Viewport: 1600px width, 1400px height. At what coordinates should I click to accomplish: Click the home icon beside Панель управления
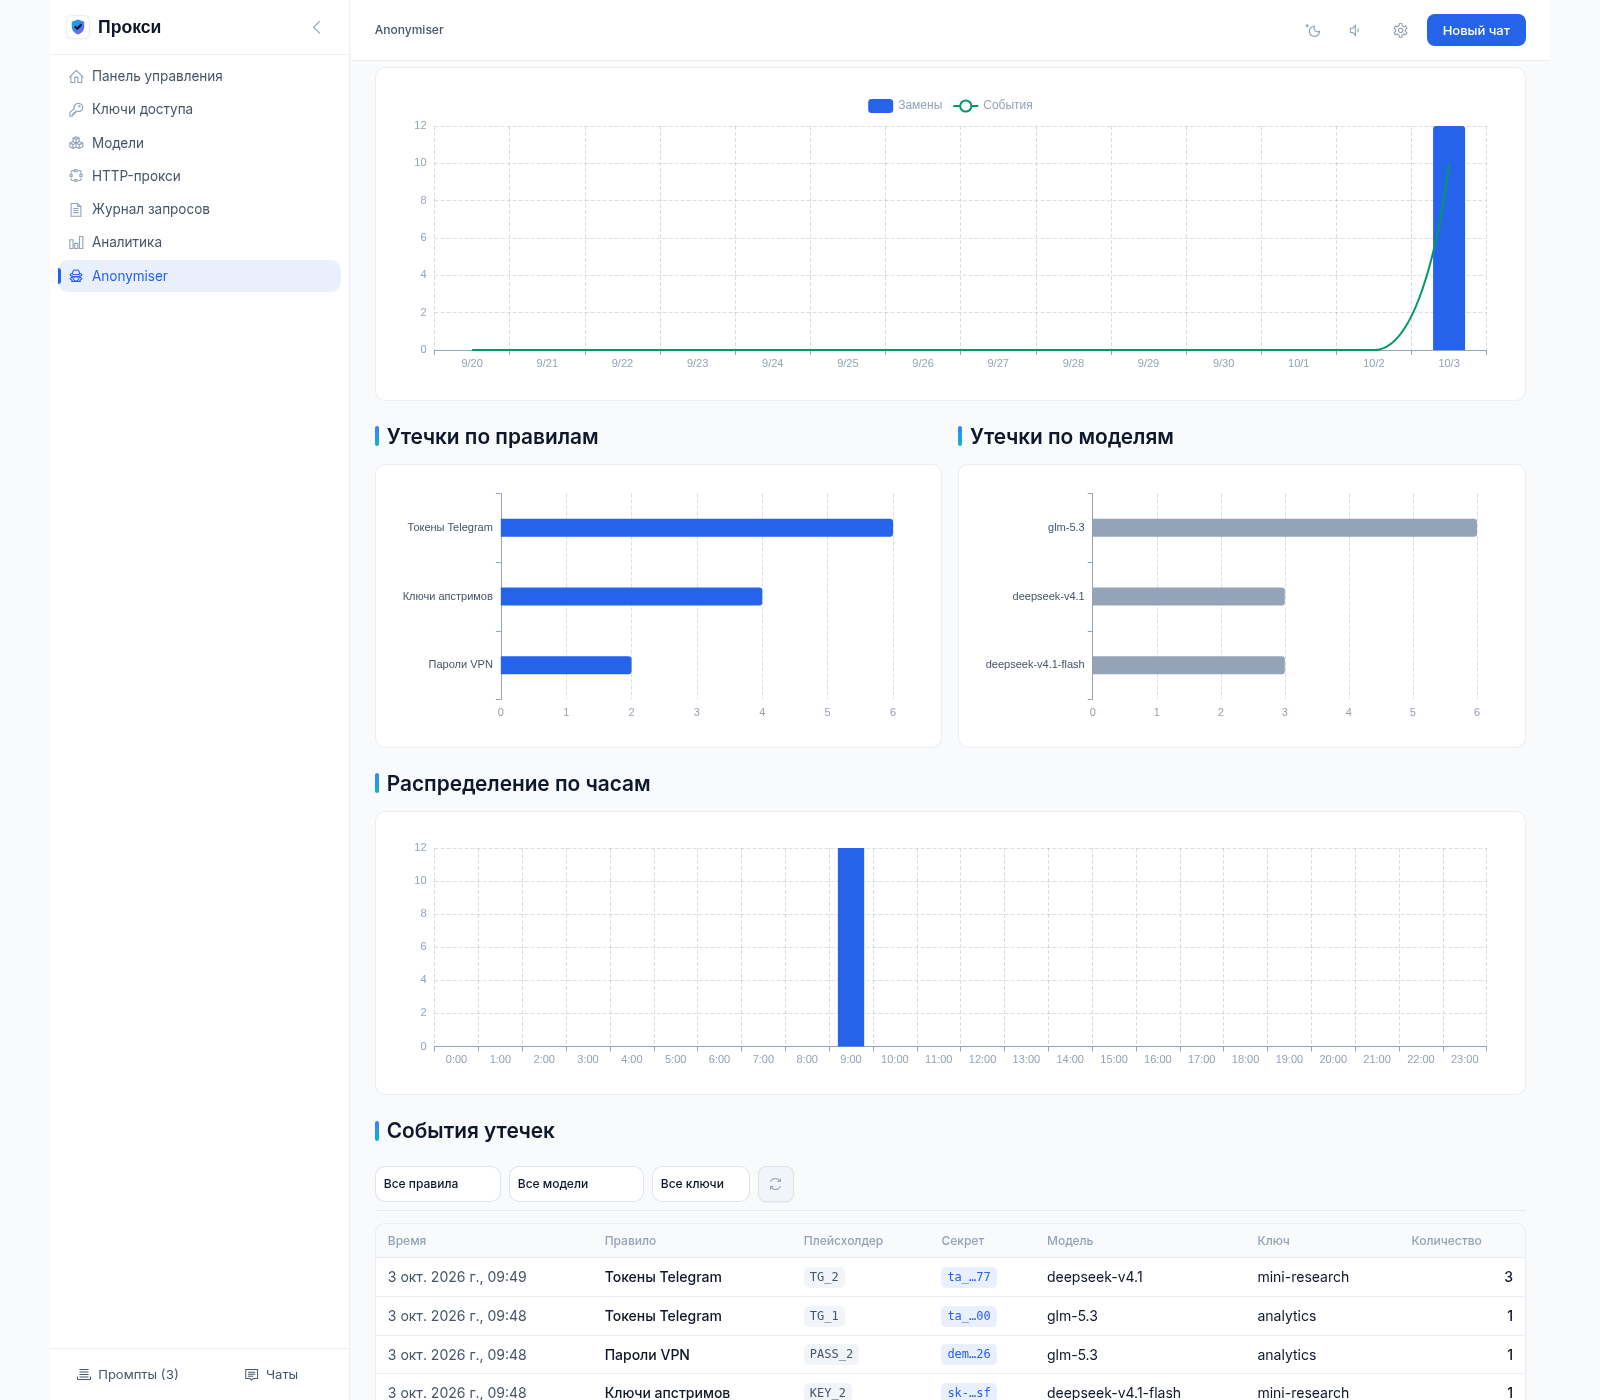[x=76, y=76]
